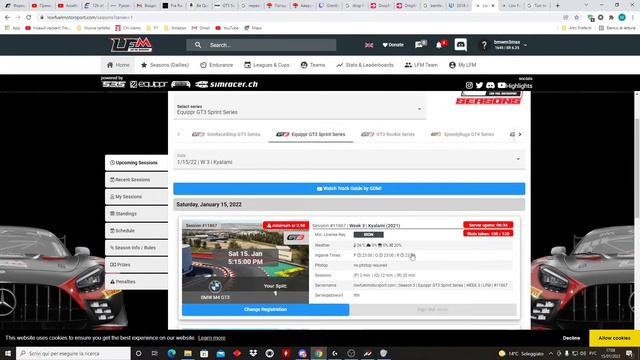
Task: Open the language flag selector
Action: point(369,45)
